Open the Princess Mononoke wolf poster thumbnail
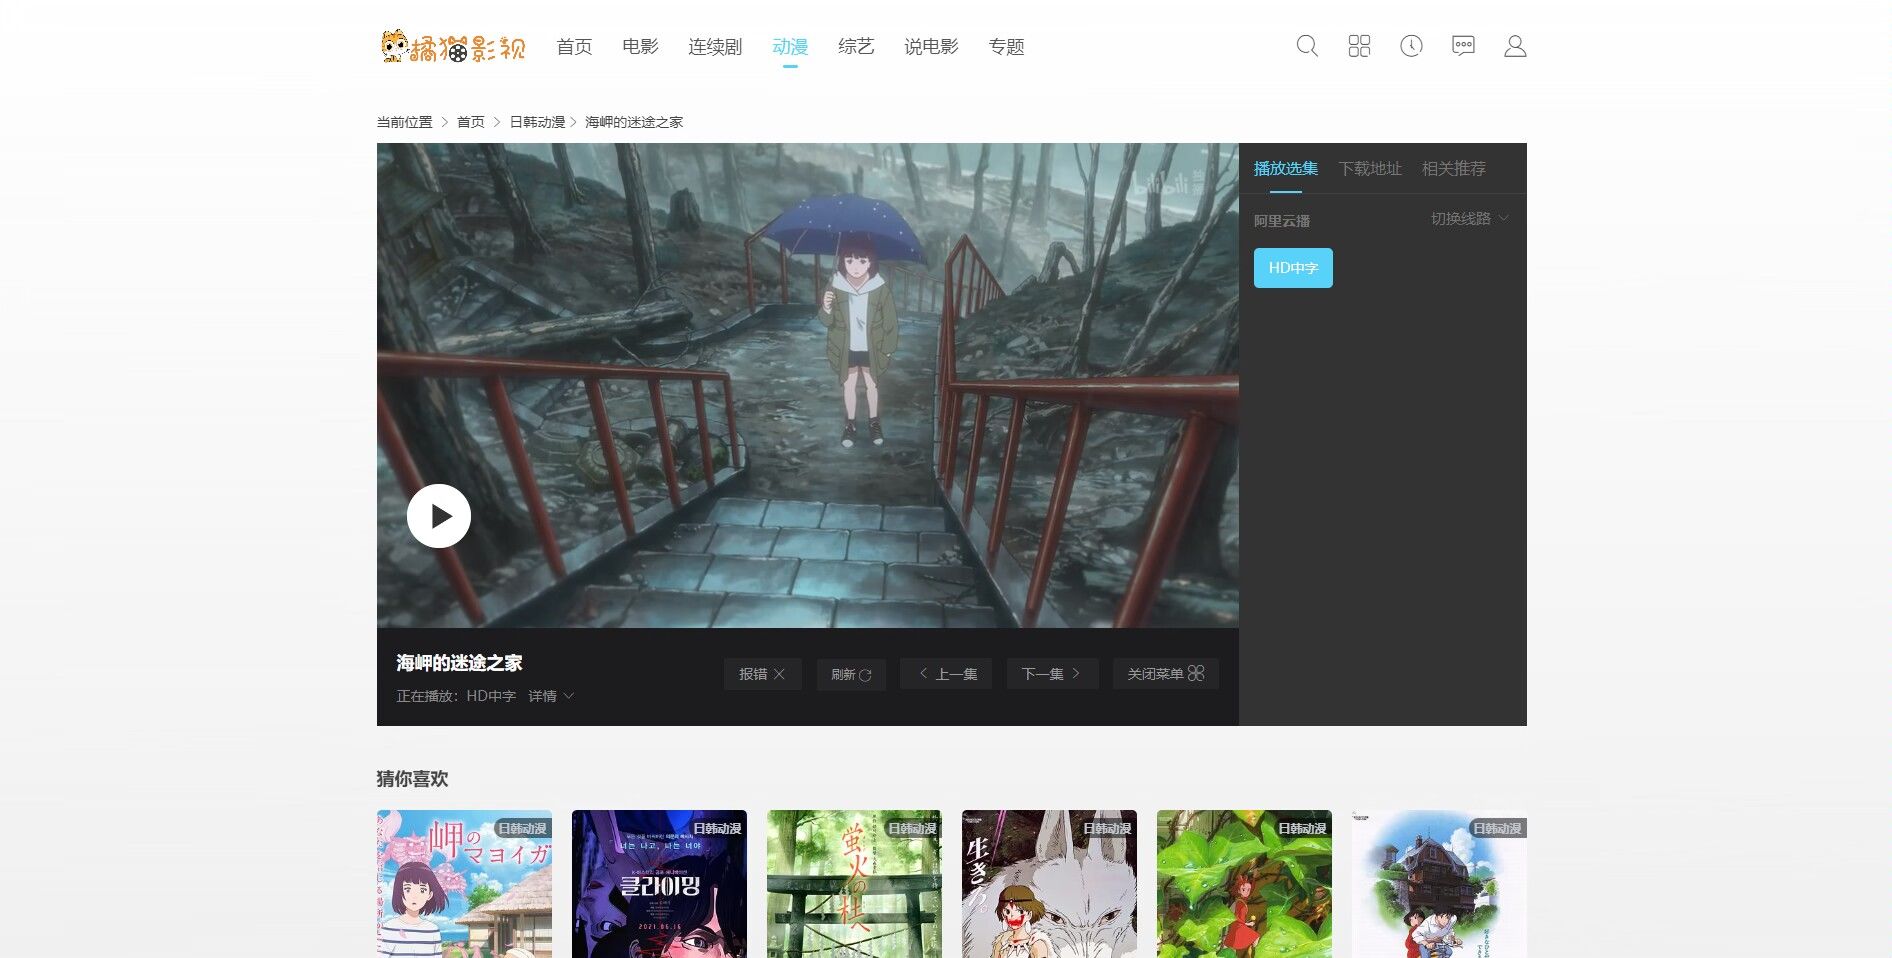 click(1049, 884)
